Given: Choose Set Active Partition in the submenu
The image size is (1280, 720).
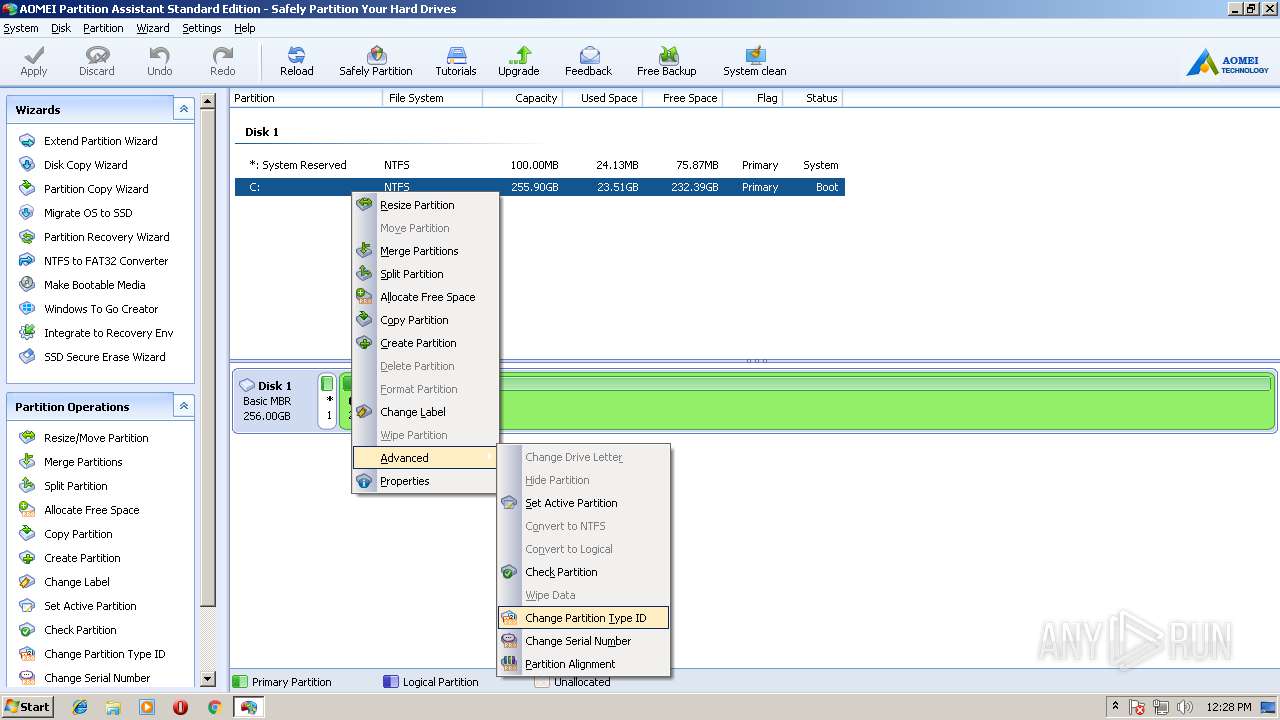Looking at the screenshot, I should click(x=583, y=503).
